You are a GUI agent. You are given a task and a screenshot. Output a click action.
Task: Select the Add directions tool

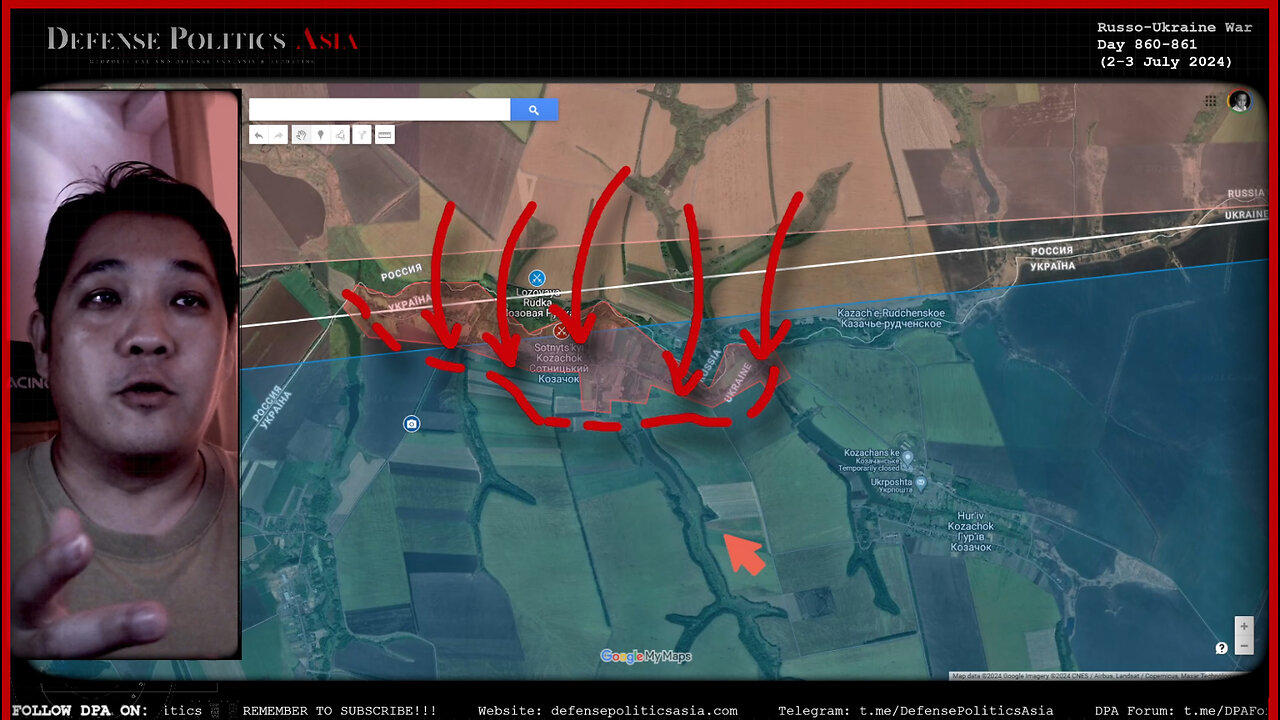click(x=361, y=135)
